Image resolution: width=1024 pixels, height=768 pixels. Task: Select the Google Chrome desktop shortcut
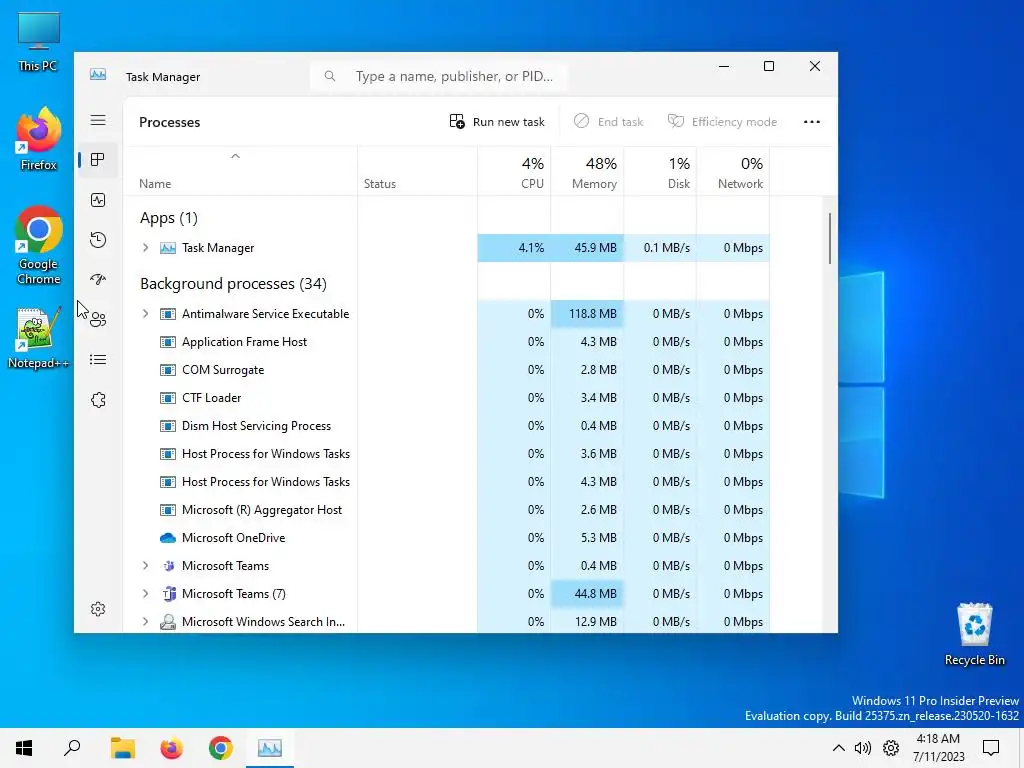pyautogui.click(x=38, y=246)
